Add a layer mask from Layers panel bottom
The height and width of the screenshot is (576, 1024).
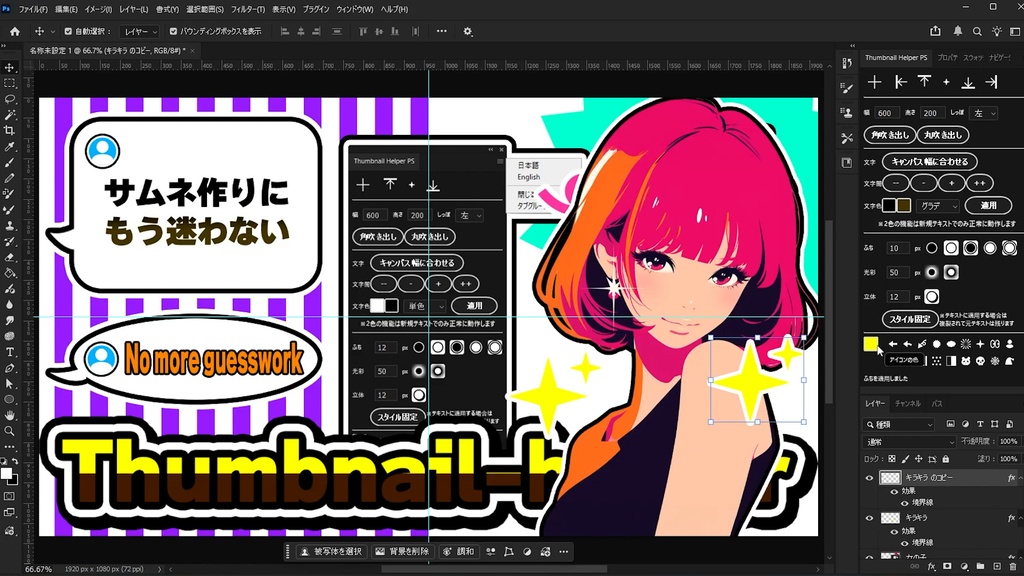(948, 566)
